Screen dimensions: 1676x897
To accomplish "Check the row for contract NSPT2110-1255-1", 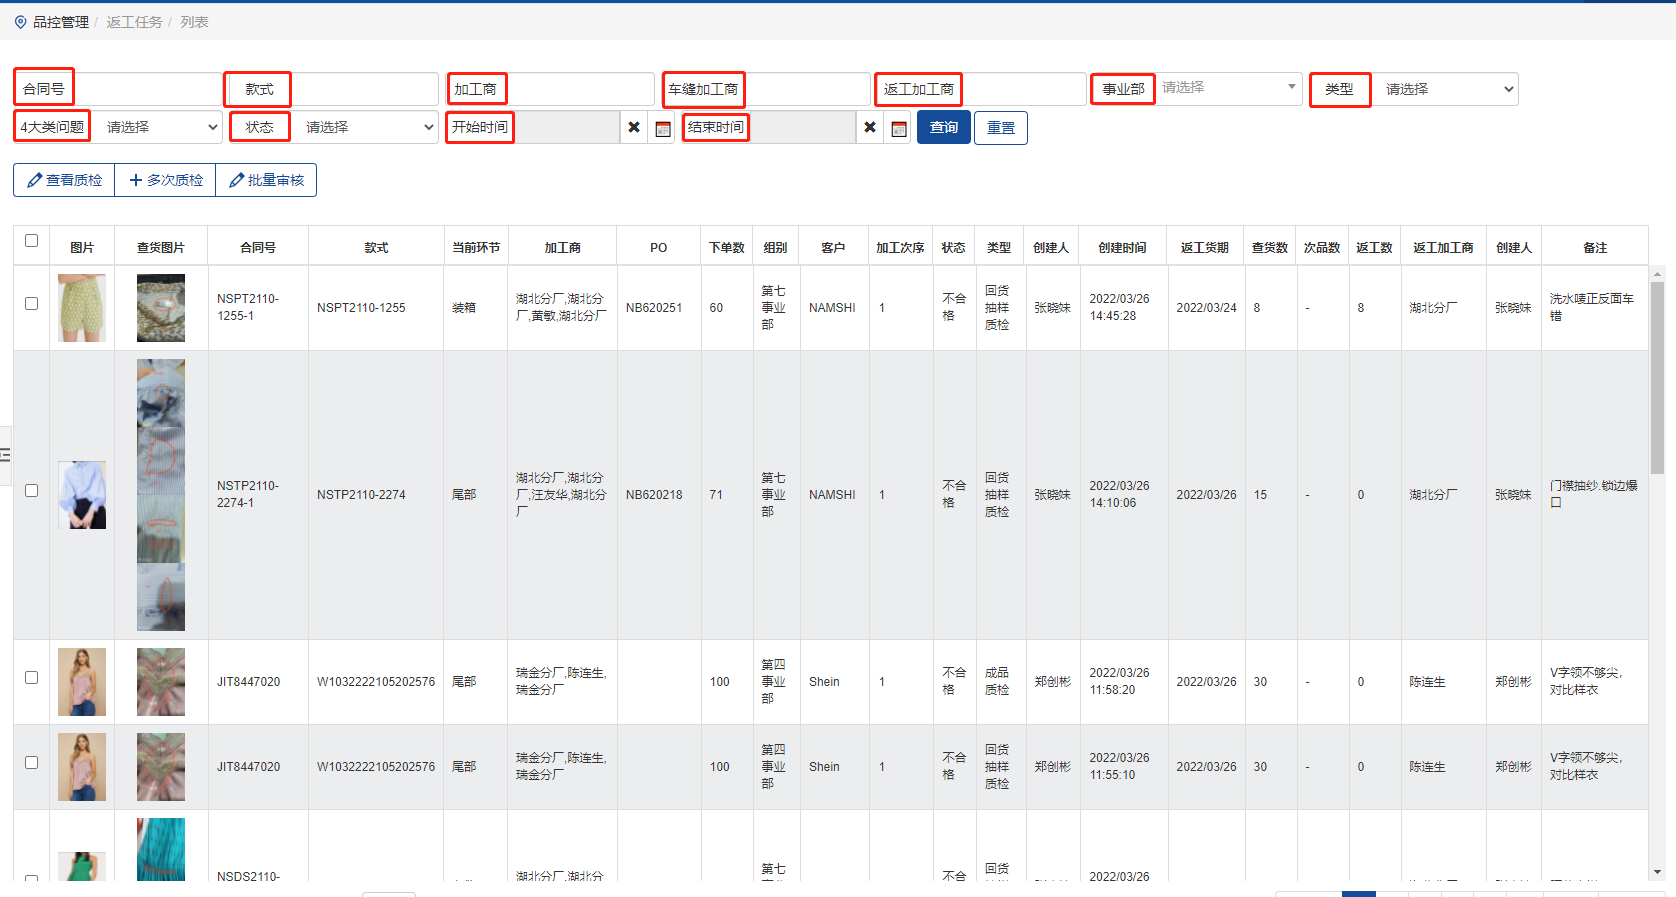I will click(31, 304).
